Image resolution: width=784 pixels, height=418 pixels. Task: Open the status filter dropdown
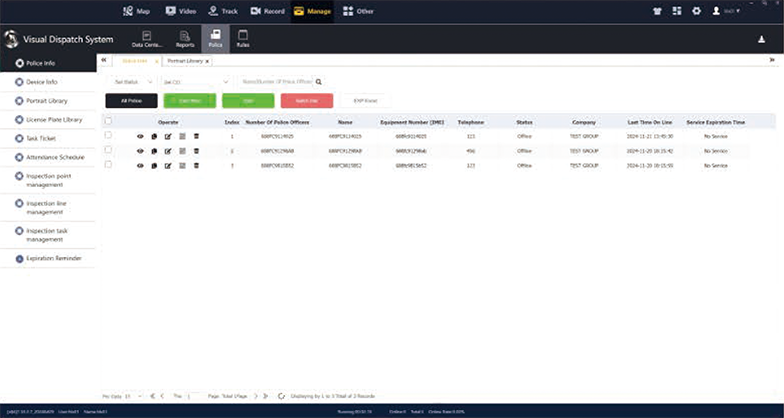click(x=132, y=81)
